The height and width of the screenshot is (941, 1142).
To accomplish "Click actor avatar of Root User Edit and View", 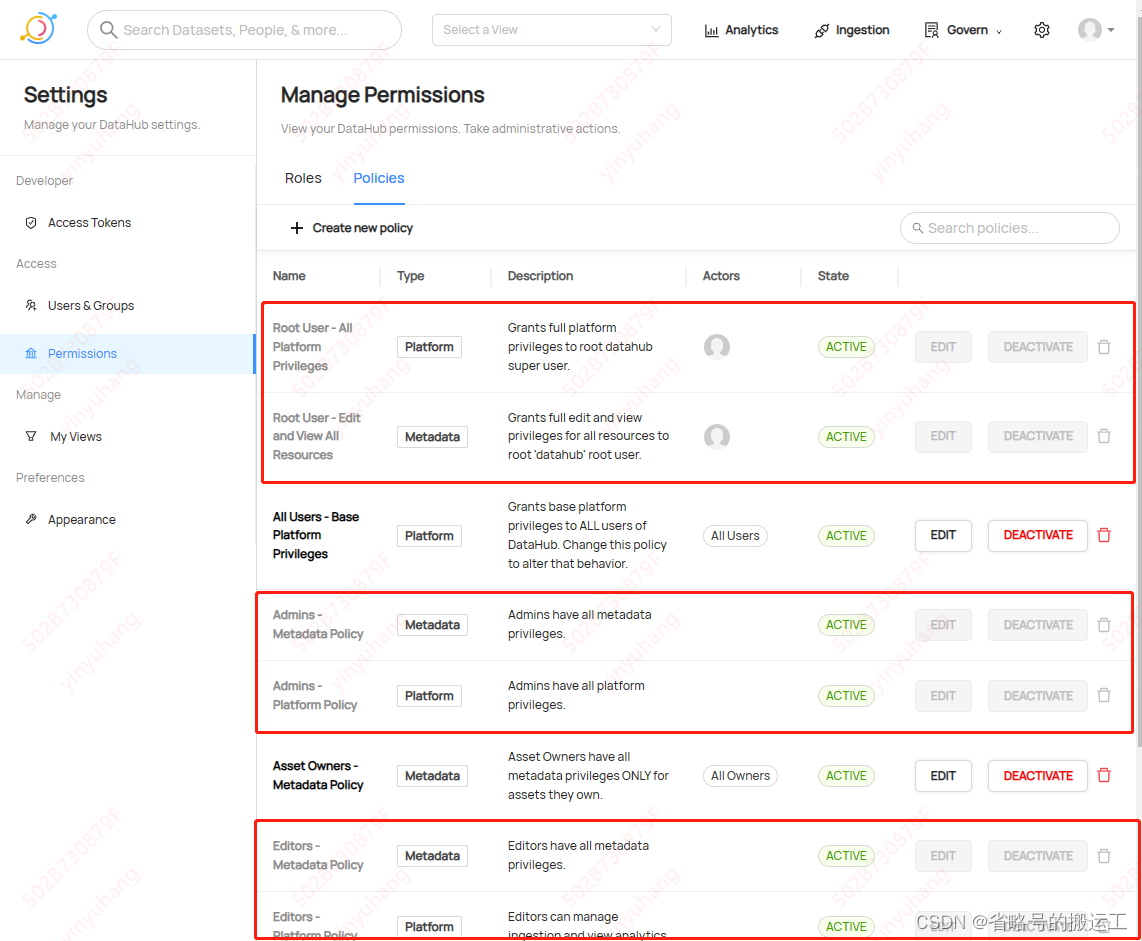I will pos(717,436).
